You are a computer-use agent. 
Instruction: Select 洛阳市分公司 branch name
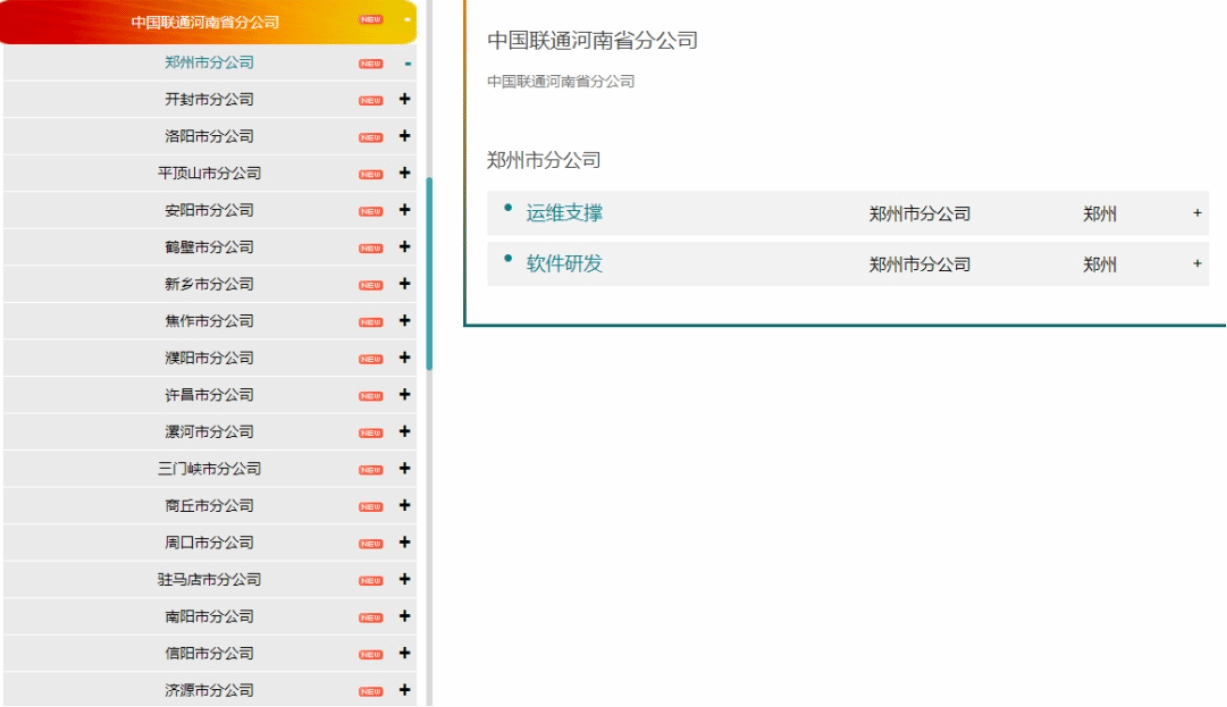tap(209, 136)
